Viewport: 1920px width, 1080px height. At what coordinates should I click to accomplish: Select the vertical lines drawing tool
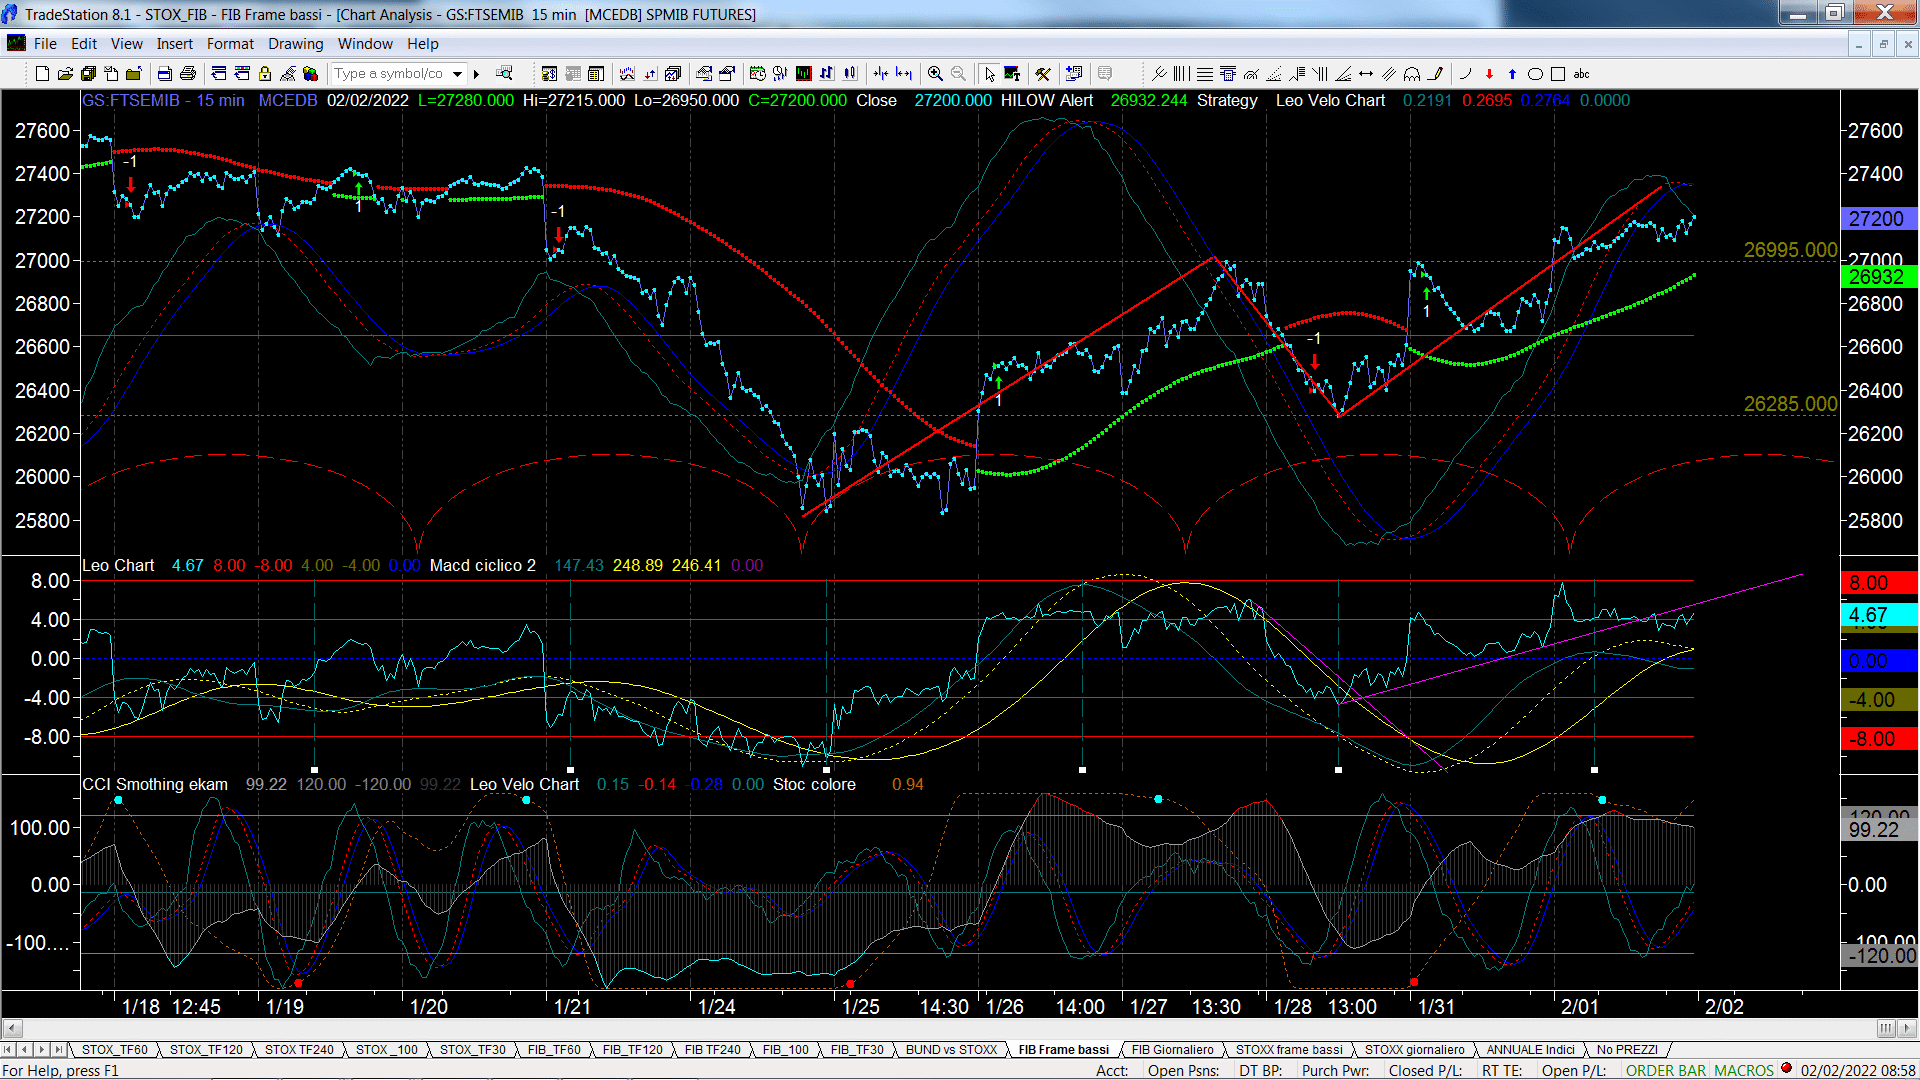click(x=1181, y=74)
